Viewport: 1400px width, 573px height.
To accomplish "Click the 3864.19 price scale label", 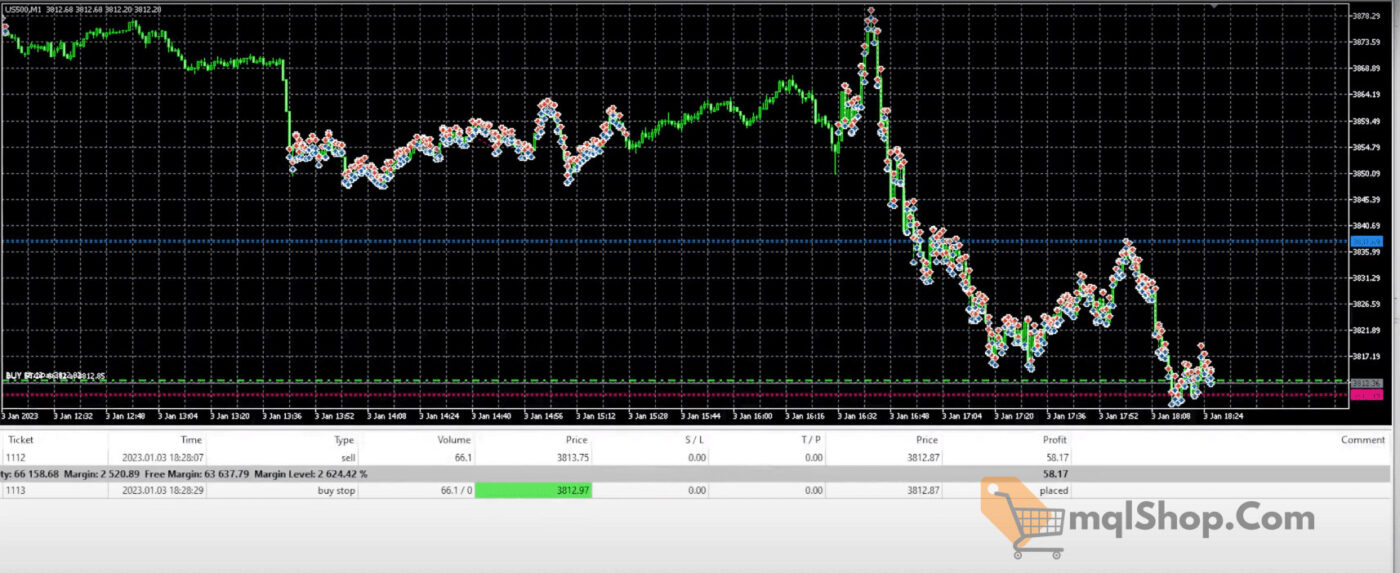I will click(x=1367, y=95).
